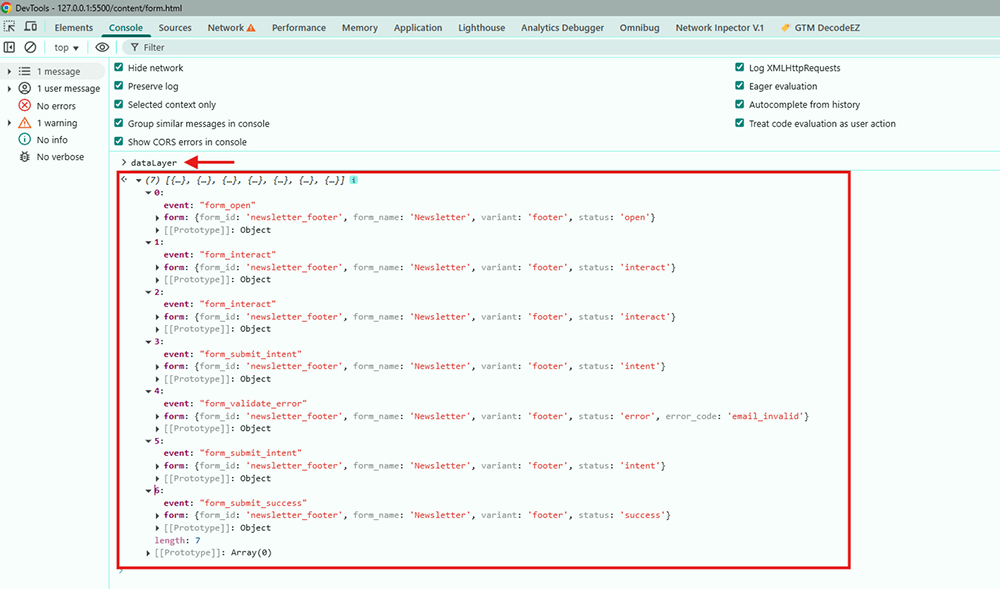Disable Log XMLHttpRequests checkbox
The image size is (1000, 589).
740,67
